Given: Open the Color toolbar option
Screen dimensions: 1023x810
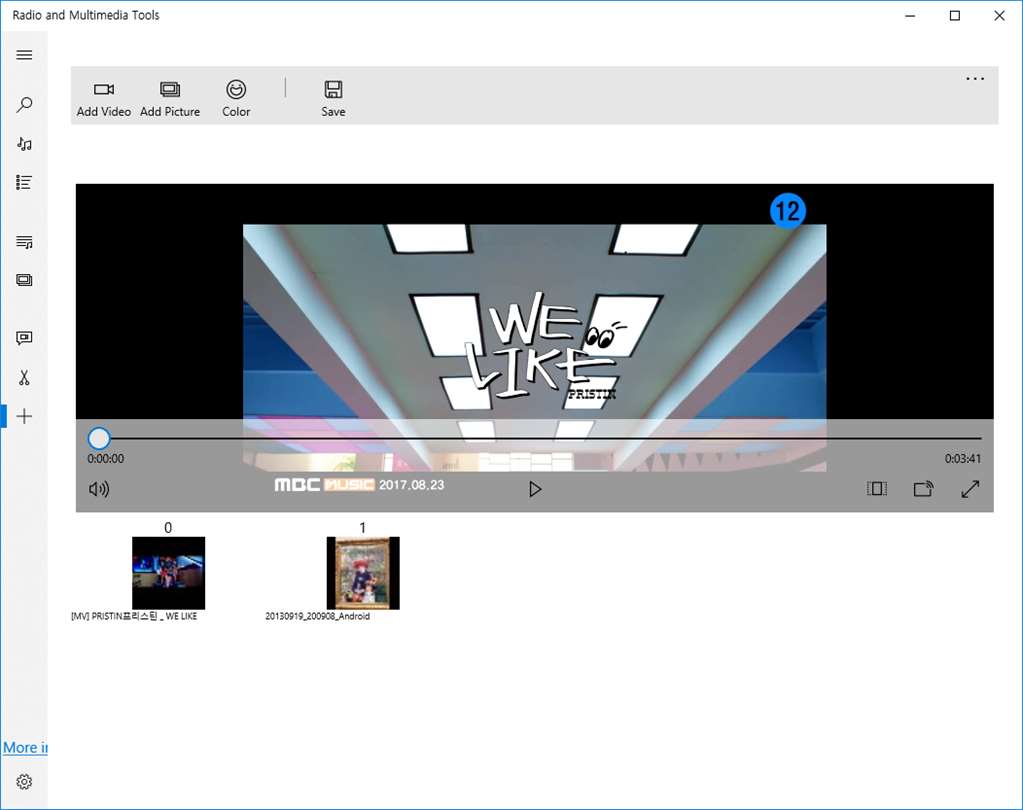Looking at the screenshot, I should pos(236,98).
